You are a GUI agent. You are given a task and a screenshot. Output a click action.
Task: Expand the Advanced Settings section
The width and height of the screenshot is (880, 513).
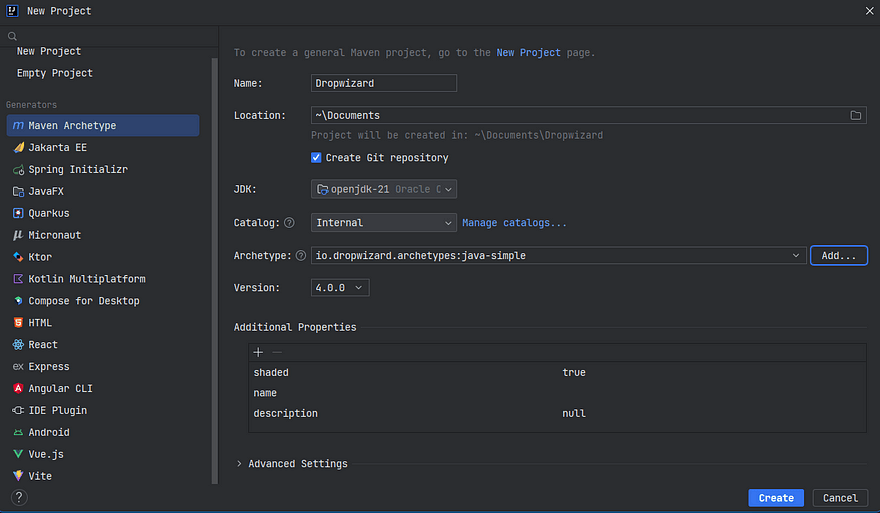(240, 464)
